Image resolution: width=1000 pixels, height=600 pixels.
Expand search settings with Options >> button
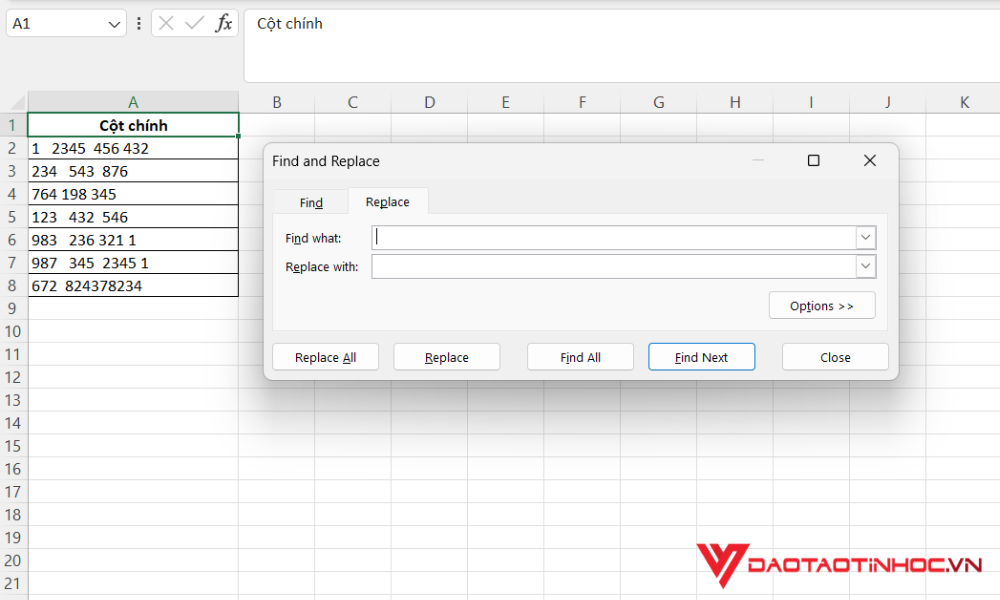(822, 305)
